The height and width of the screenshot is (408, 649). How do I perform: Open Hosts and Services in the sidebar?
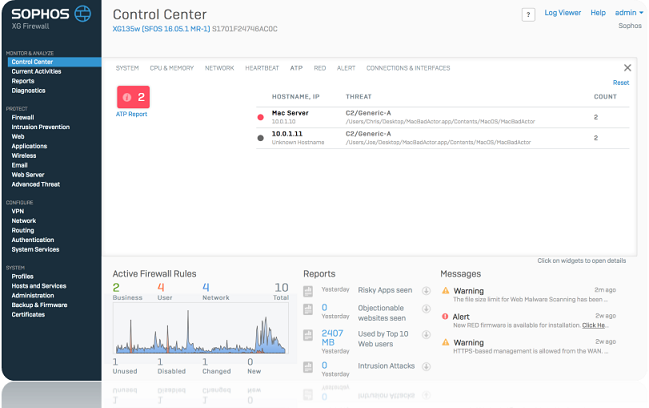(x=39, y=286)
